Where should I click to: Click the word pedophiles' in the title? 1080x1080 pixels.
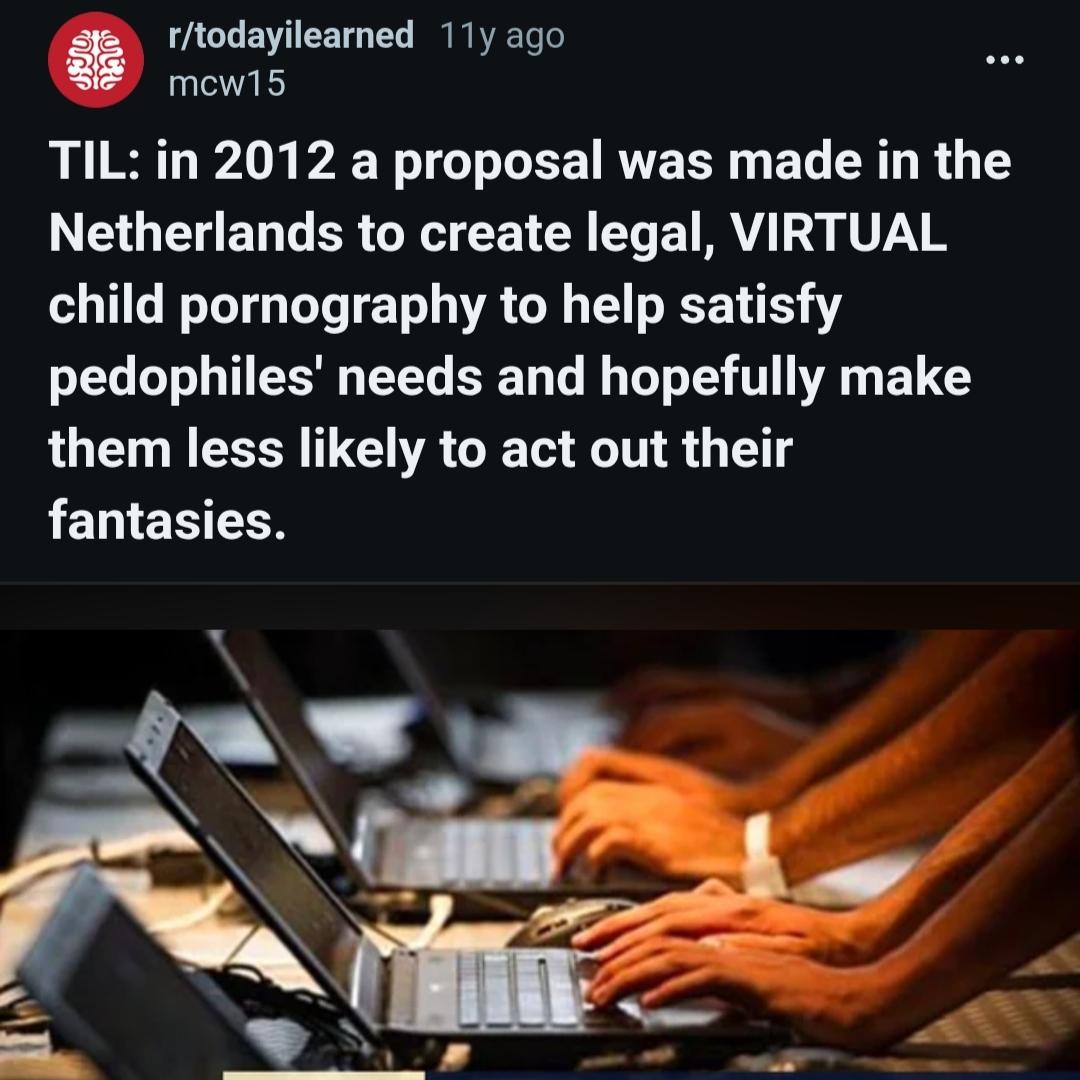pos(181,377)
